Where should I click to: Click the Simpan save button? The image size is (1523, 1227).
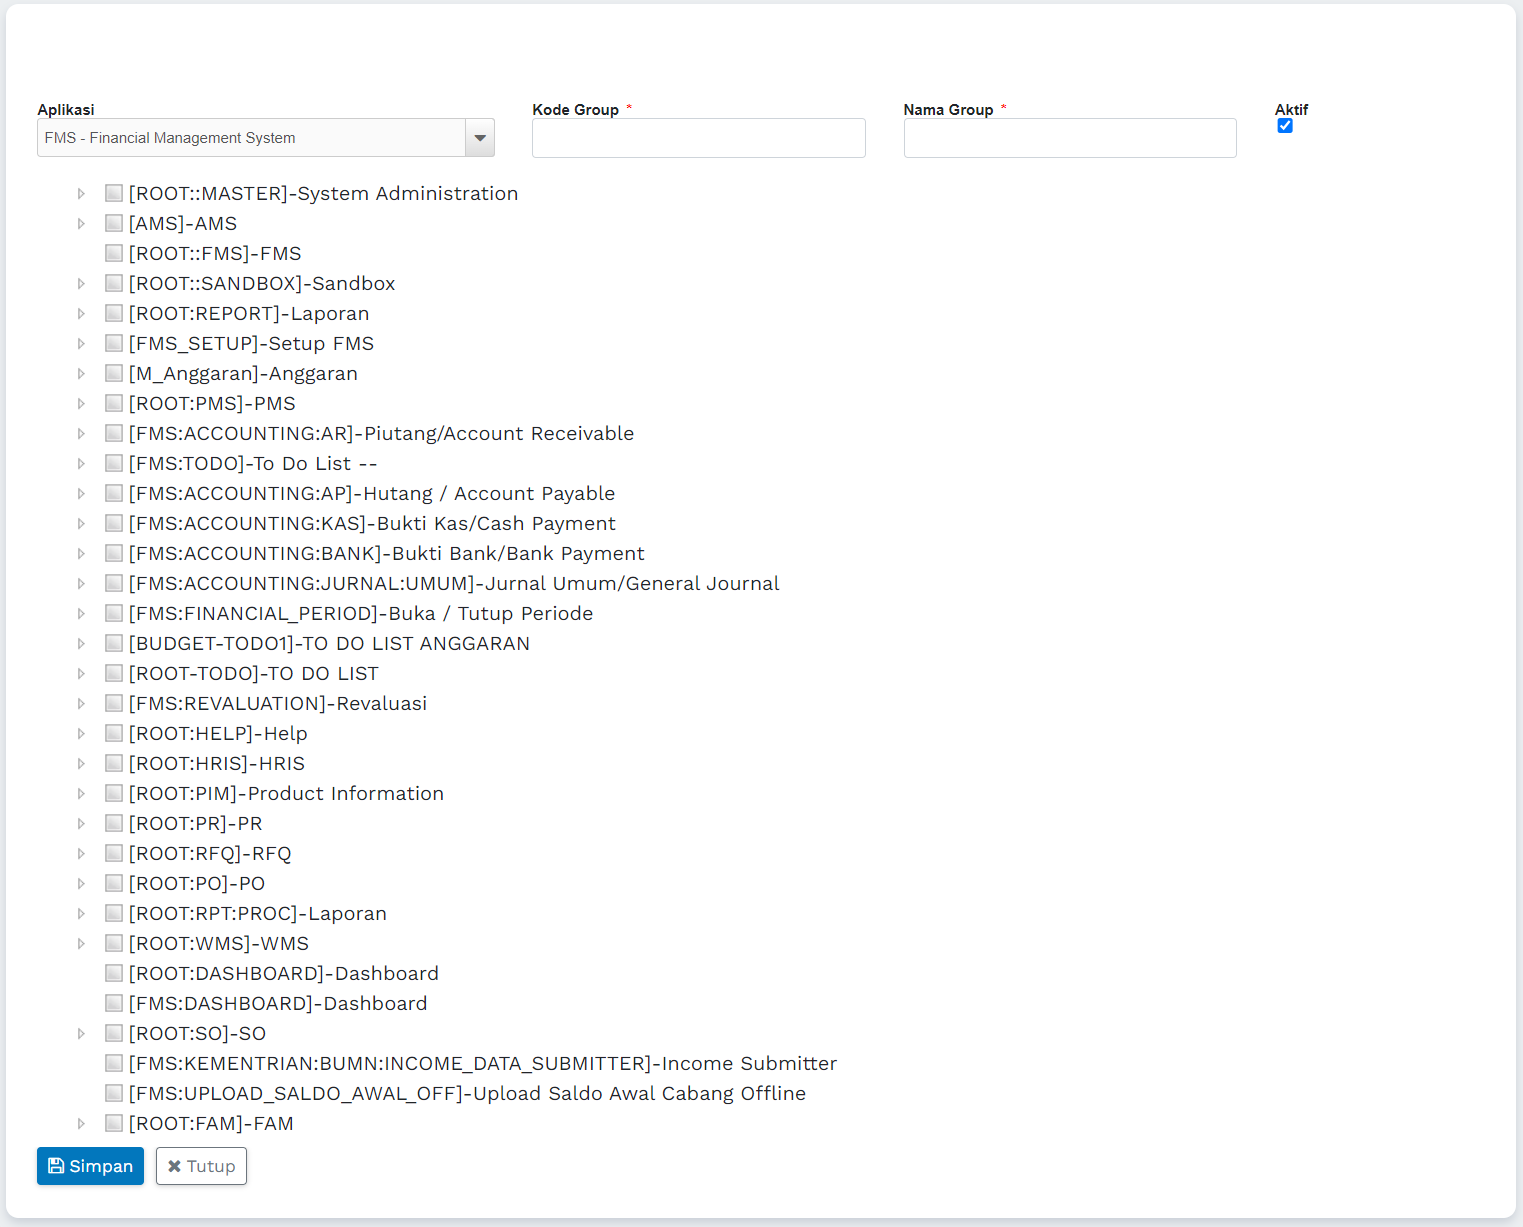pyautogui.click(x=90, y=1166)
